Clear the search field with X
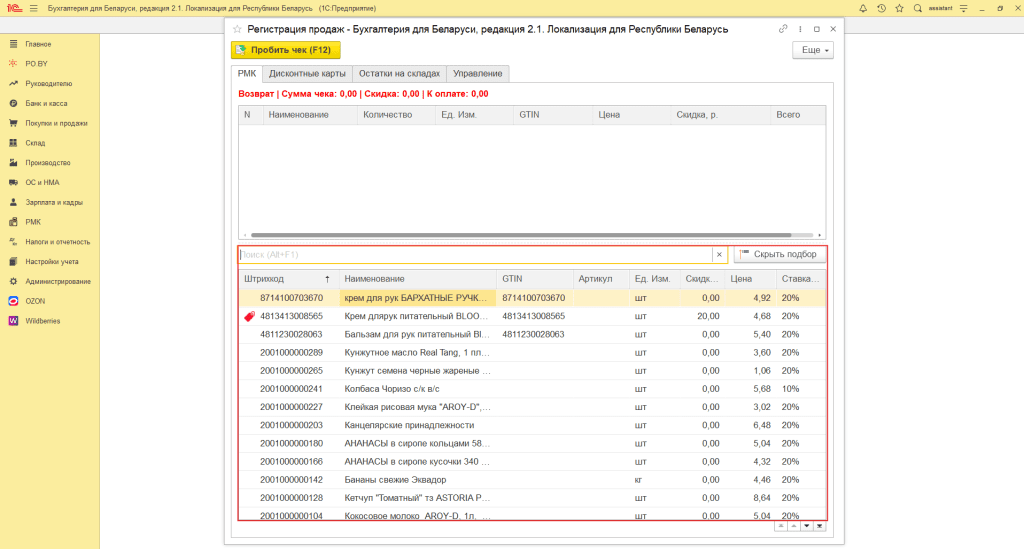Viewport: 1024px width, 549px height. pos(718,255)
